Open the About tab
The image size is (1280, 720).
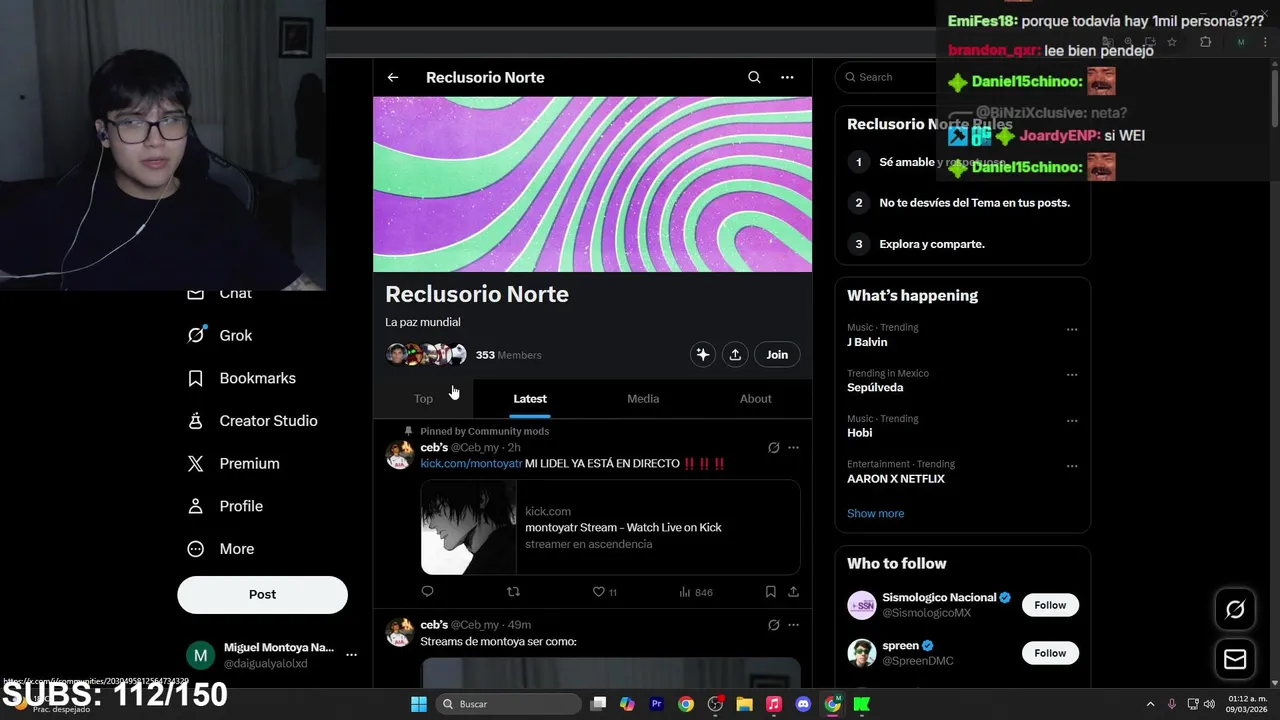[755, 399]
